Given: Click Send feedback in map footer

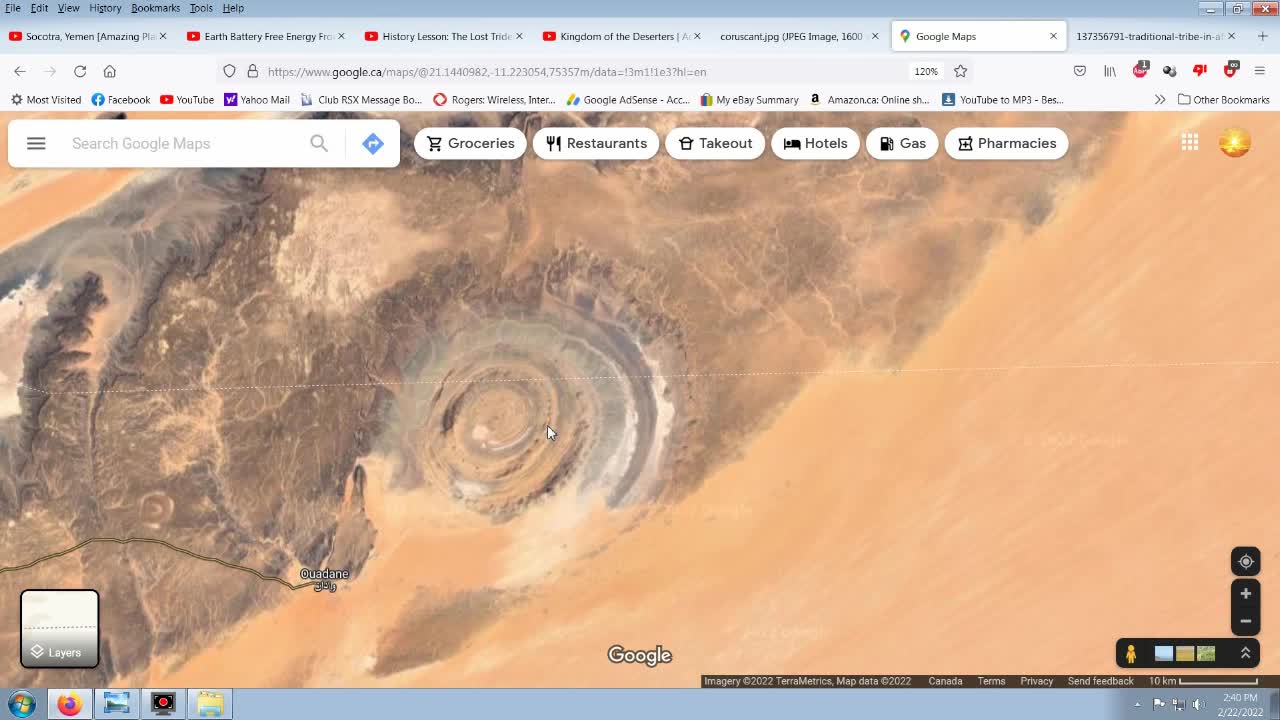Looking at the screenshot, I should pyautogui.click(x=1100, y=681).
